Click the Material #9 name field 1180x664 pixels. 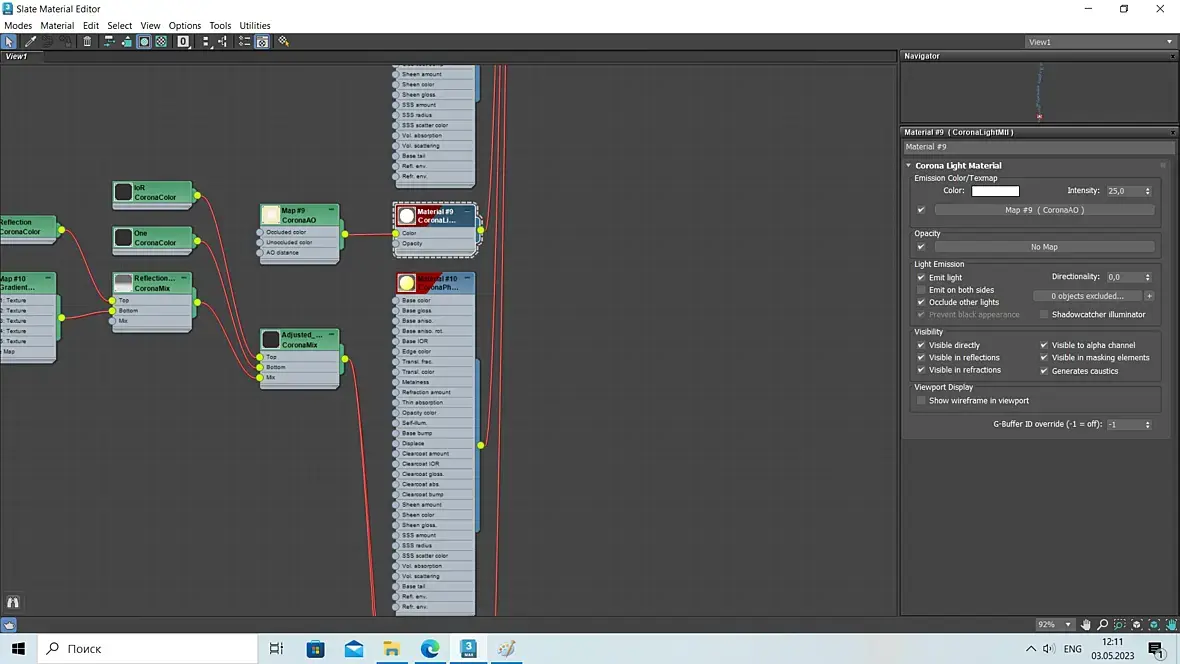[x=1038, y=147]
